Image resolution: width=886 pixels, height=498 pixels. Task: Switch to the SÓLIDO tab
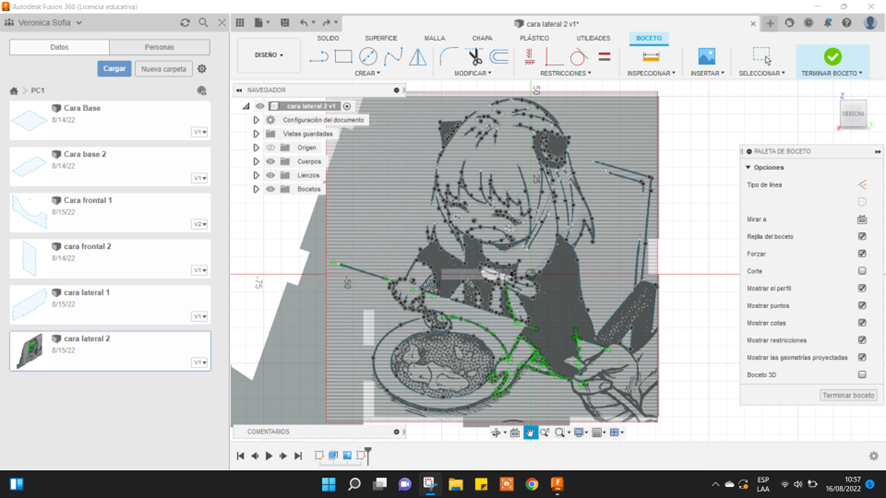pyautogui.click(x=328, y=38)
